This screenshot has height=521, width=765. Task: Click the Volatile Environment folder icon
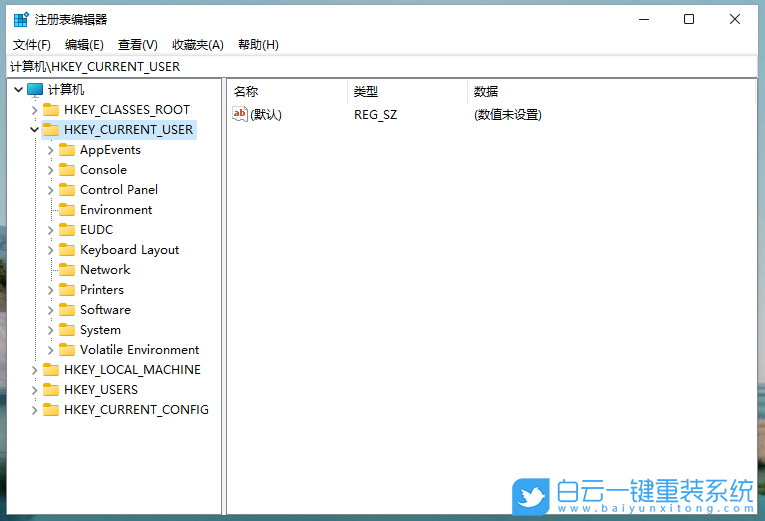pos(67,350)
